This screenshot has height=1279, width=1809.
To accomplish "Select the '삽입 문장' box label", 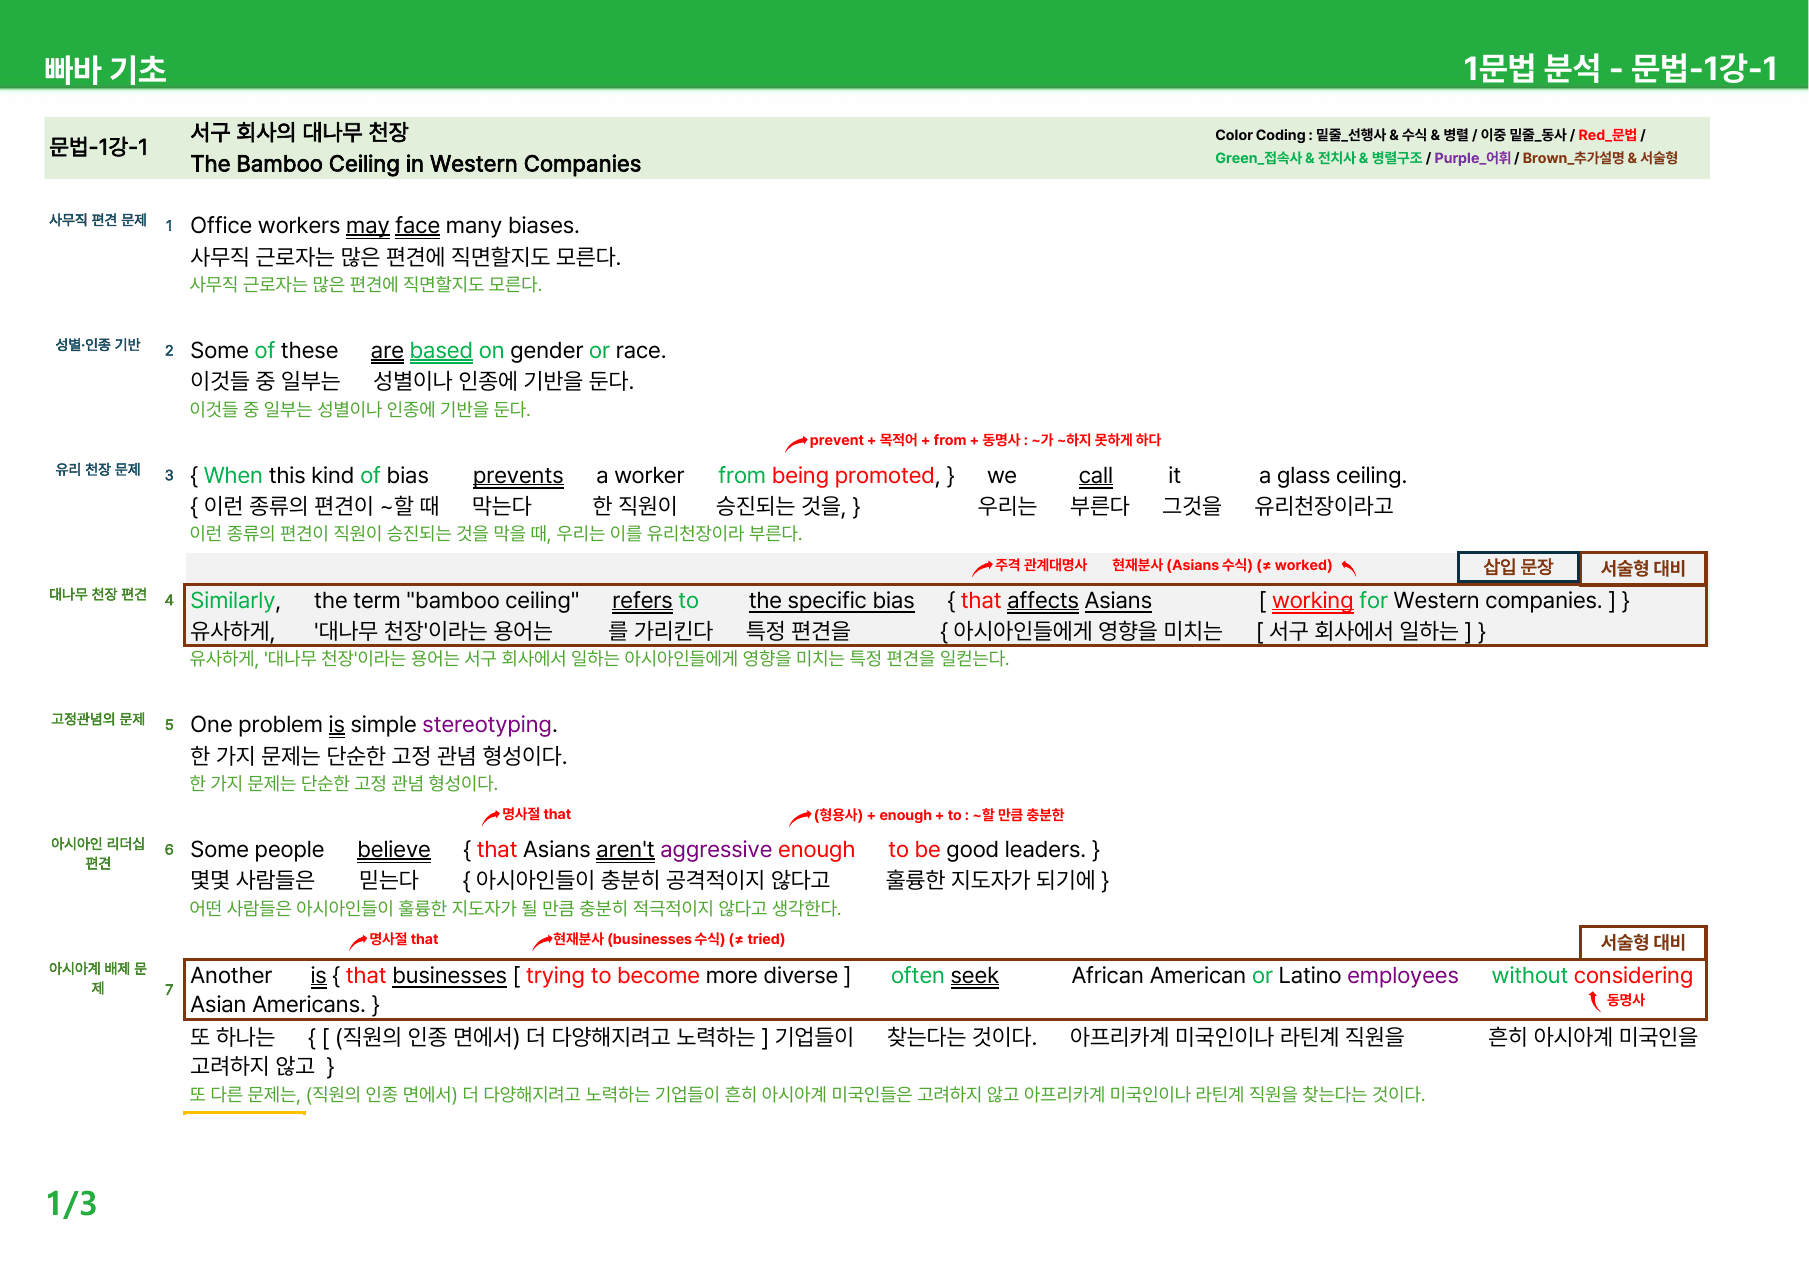I will coord(1518,567).
